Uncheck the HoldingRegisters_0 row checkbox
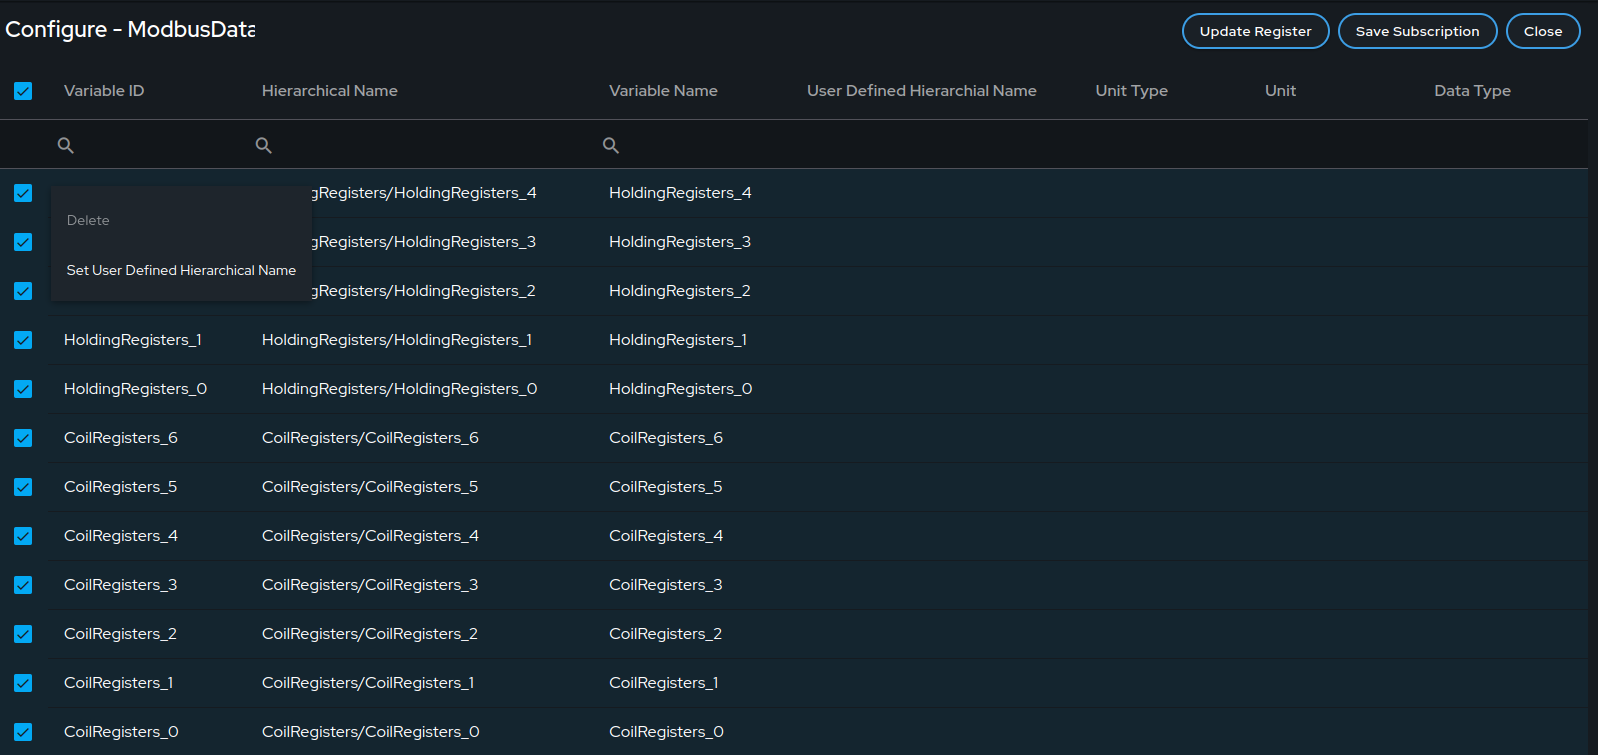Viewport: 1598px width, 755px height. [x=23, y=389]
